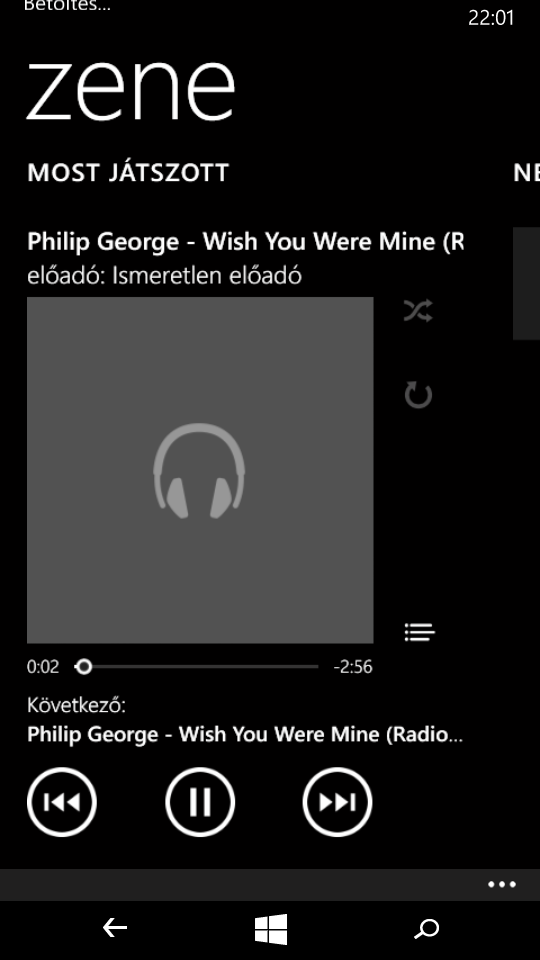Open the előadó: Ismeretlen előadó link
Viewport: 540px width, 960px height.
[x=164, y=276]
